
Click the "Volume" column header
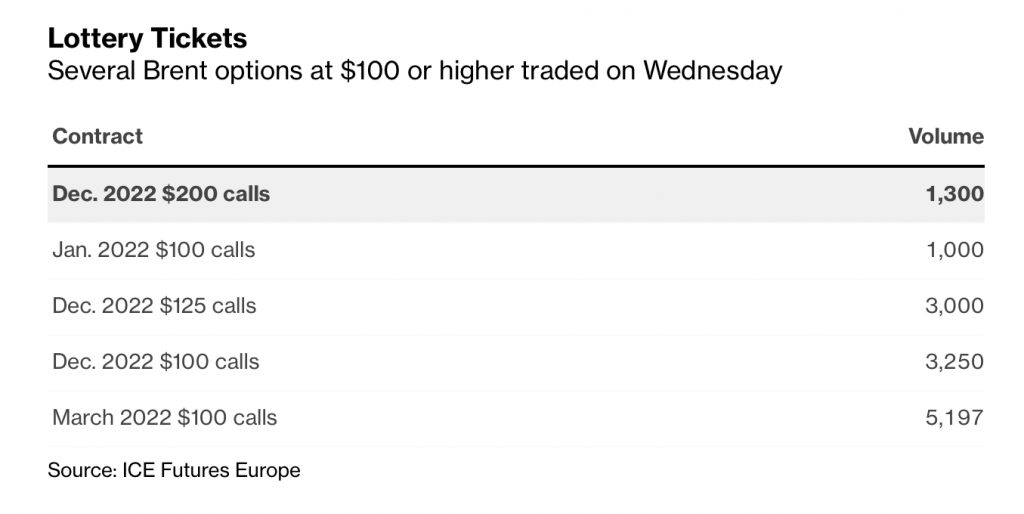945,136
